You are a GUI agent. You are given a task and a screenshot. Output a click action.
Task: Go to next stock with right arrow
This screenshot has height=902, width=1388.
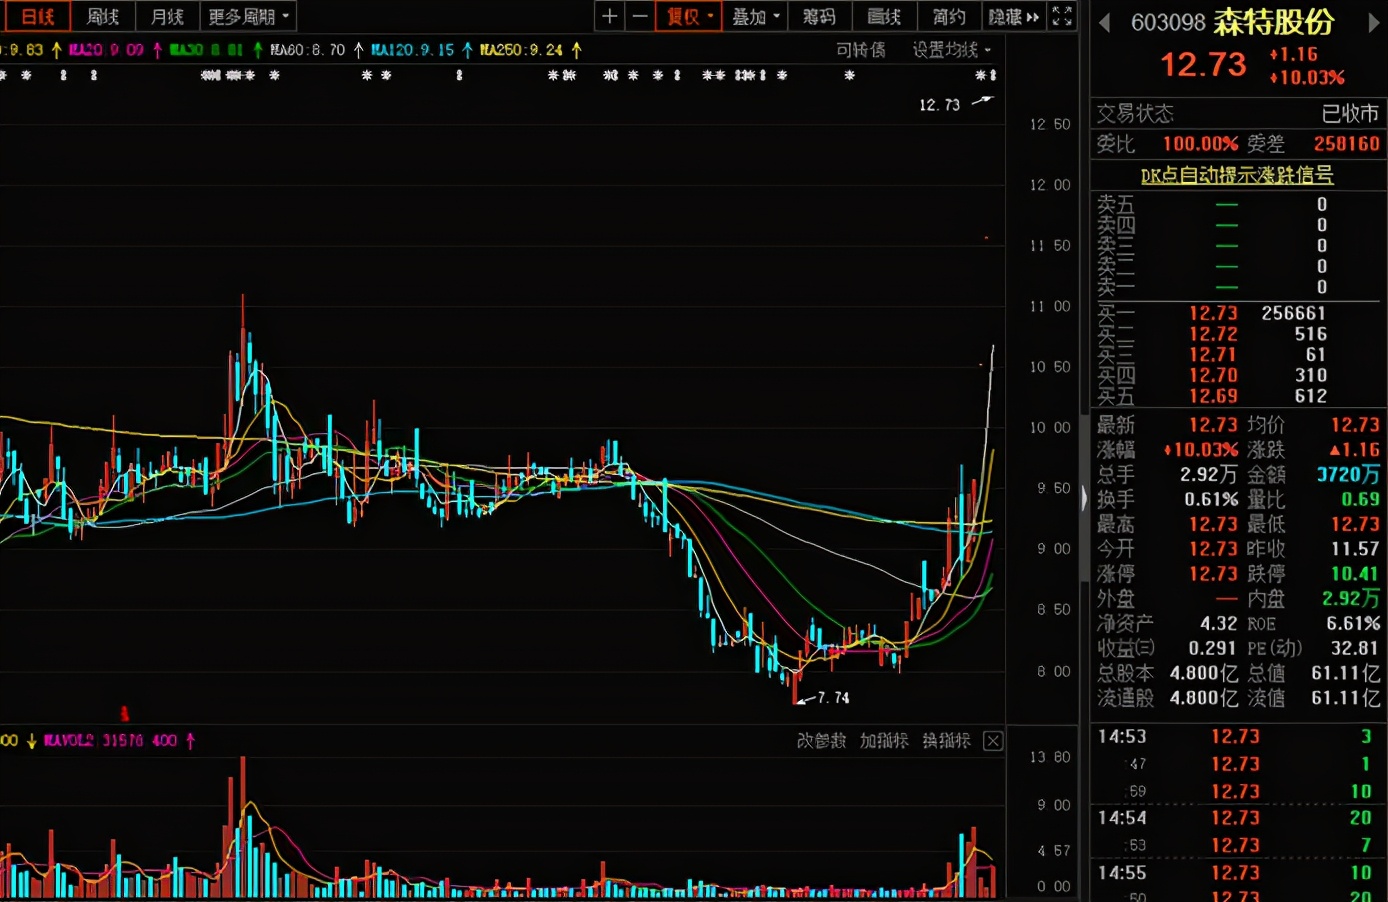click(x=1373, y=22)
